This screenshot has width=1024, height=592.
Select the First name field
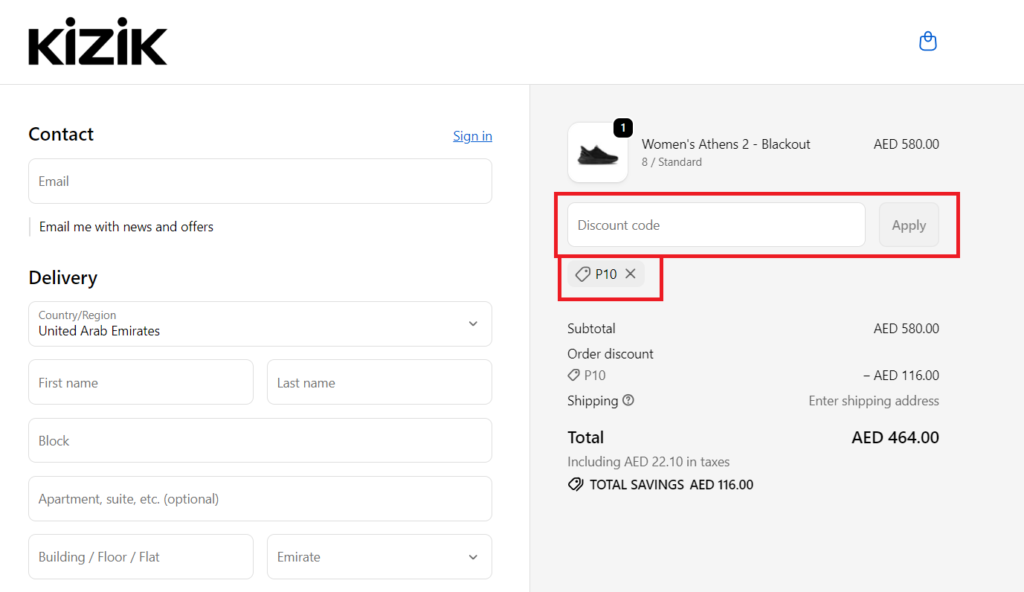pos(140,382)
